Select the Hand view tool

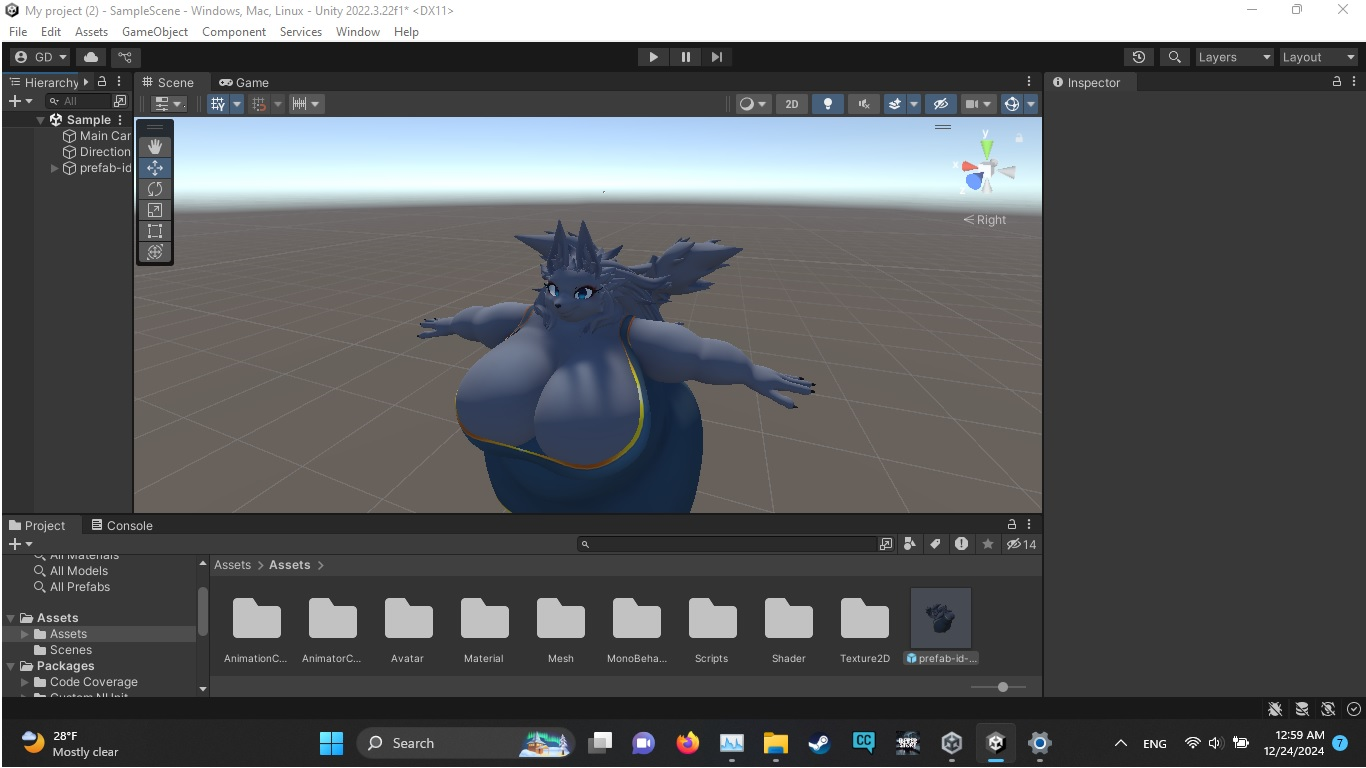[155, 147]
